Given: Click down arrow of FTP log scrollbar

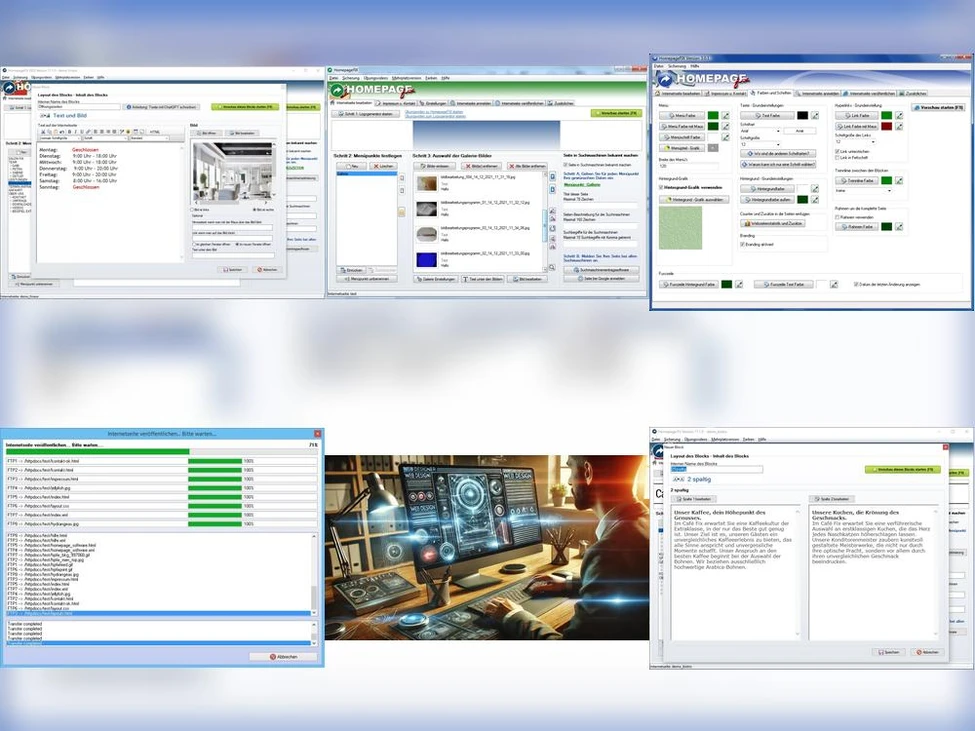Looking at the screenshot, I should [x=313, y=613].
